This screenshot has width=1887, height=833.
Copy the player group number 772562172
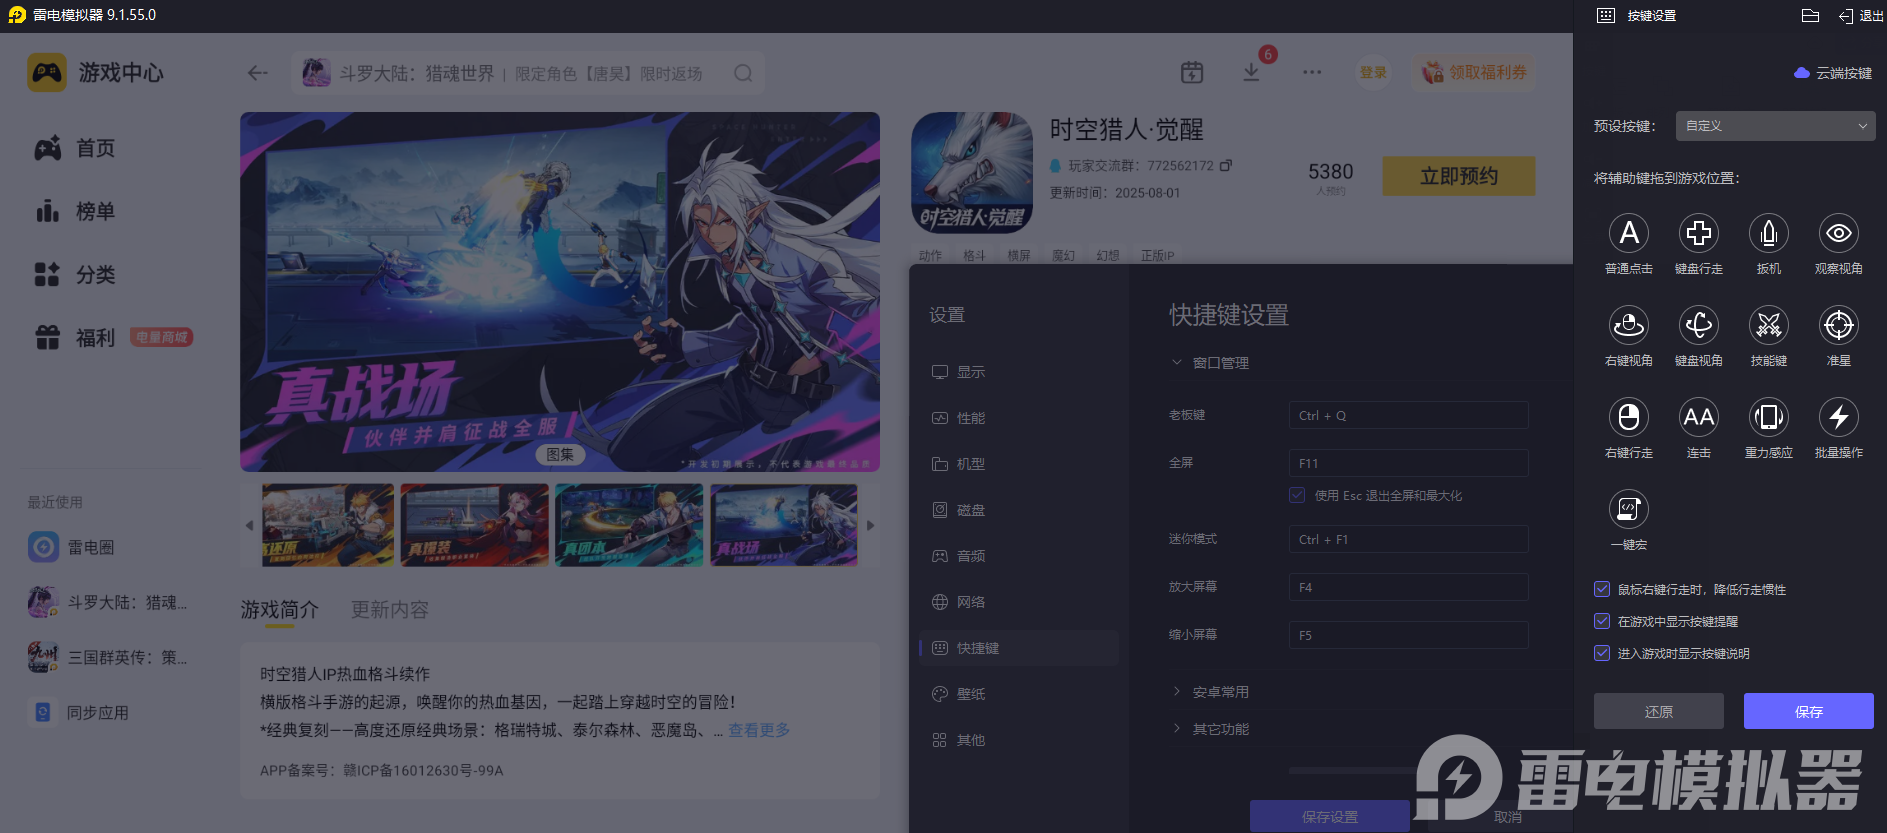[x=1226, y=165]
